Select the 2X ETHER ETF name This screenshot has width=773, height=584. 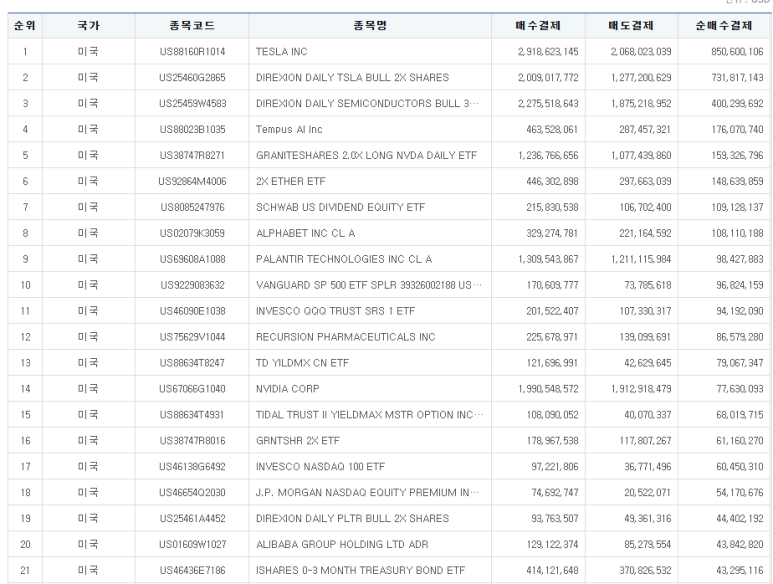tap(291, 181)
